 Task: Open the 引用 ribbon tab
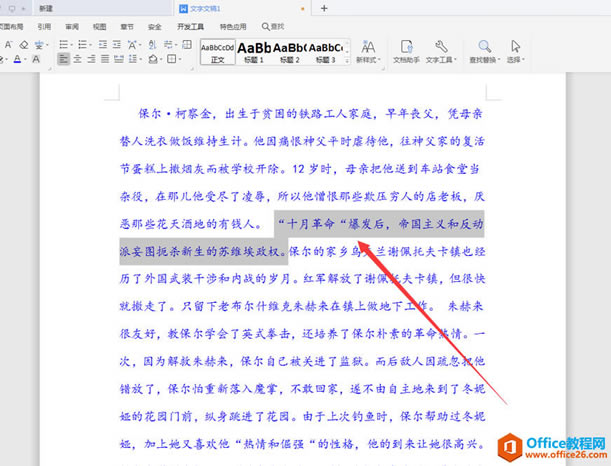44,26
